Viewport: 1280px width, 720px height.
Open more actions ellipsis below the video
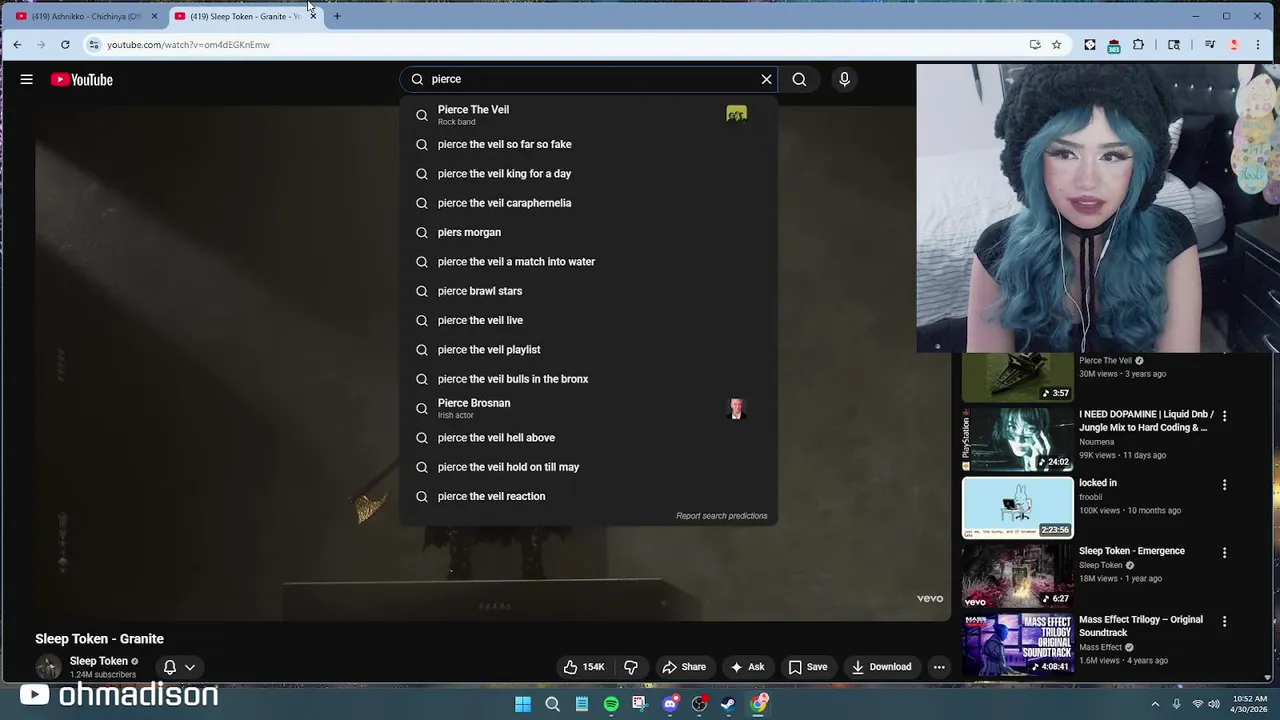pyautogui.click(x=939, y=667)
